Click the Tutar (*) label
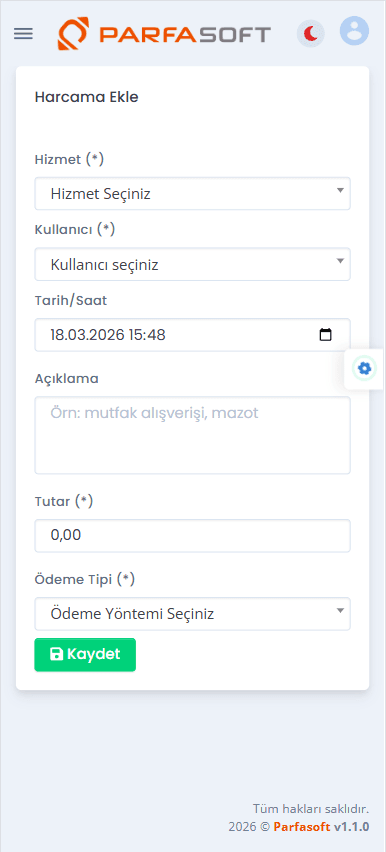The image size is (386, 852). [x=64, y=502]
